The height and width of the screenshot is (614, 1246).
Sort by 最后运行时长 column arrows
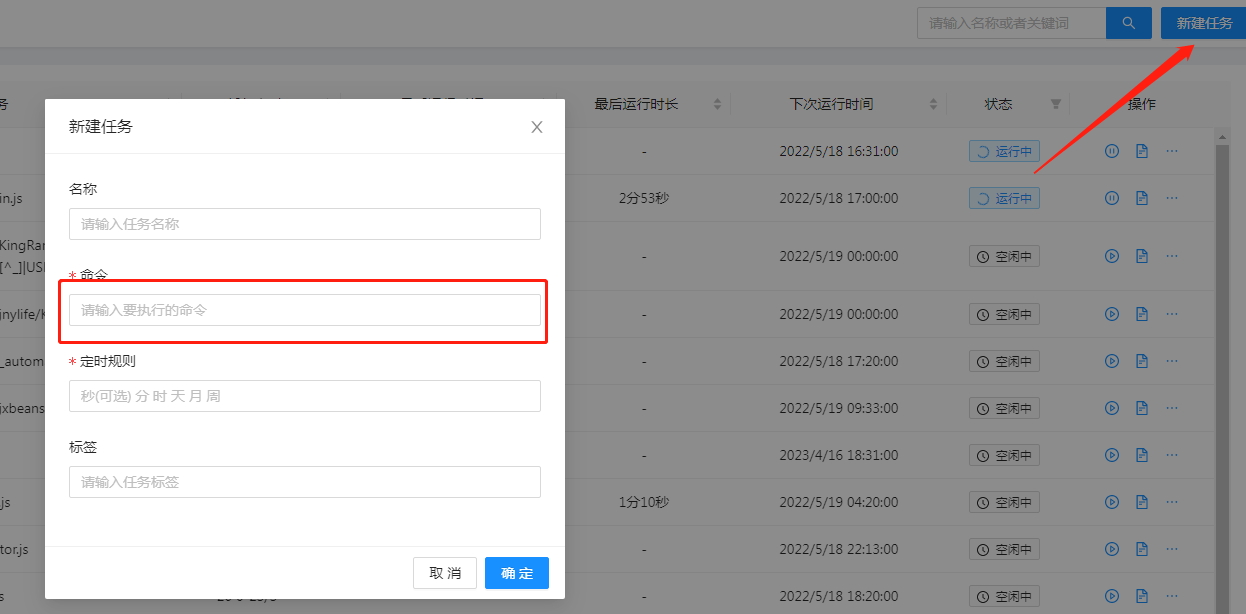(x=717, y=104)
